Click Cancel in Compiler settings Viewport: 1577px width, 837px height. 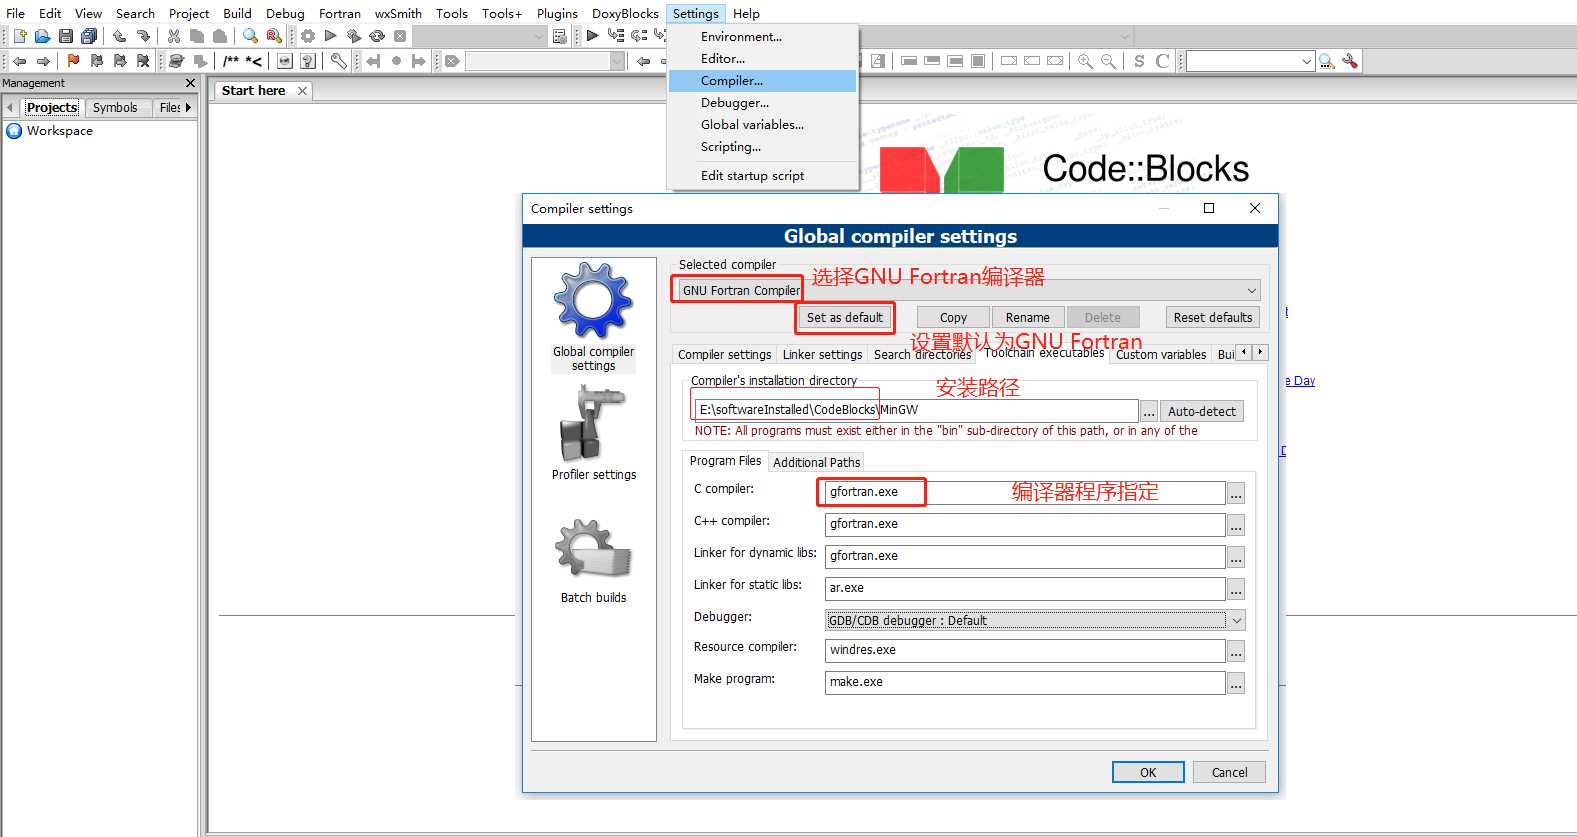click(1229, 772)
